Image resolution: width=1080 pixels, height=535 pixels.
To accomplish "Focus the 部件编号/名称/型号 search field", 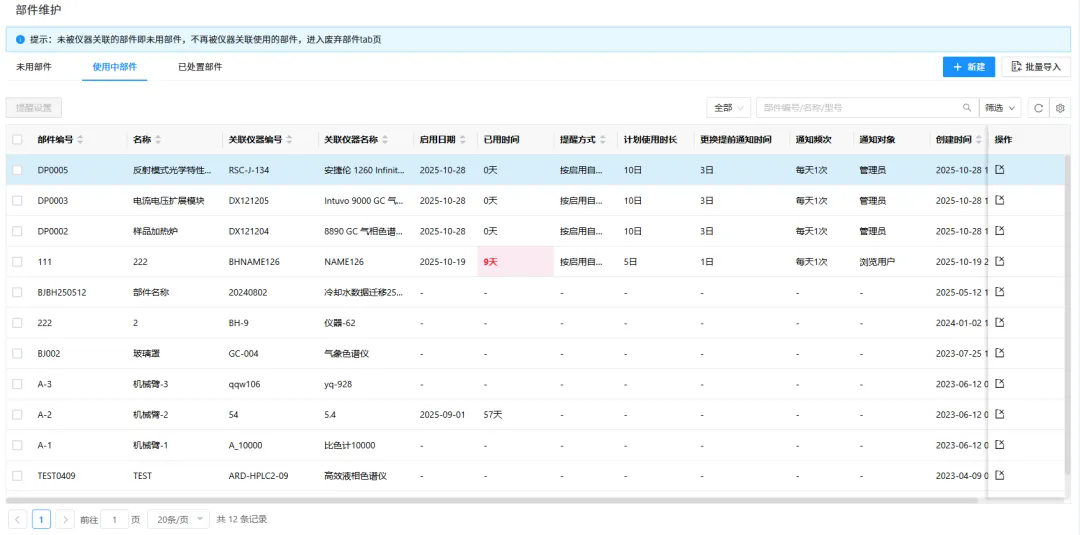I will click(x=858, y=108).
